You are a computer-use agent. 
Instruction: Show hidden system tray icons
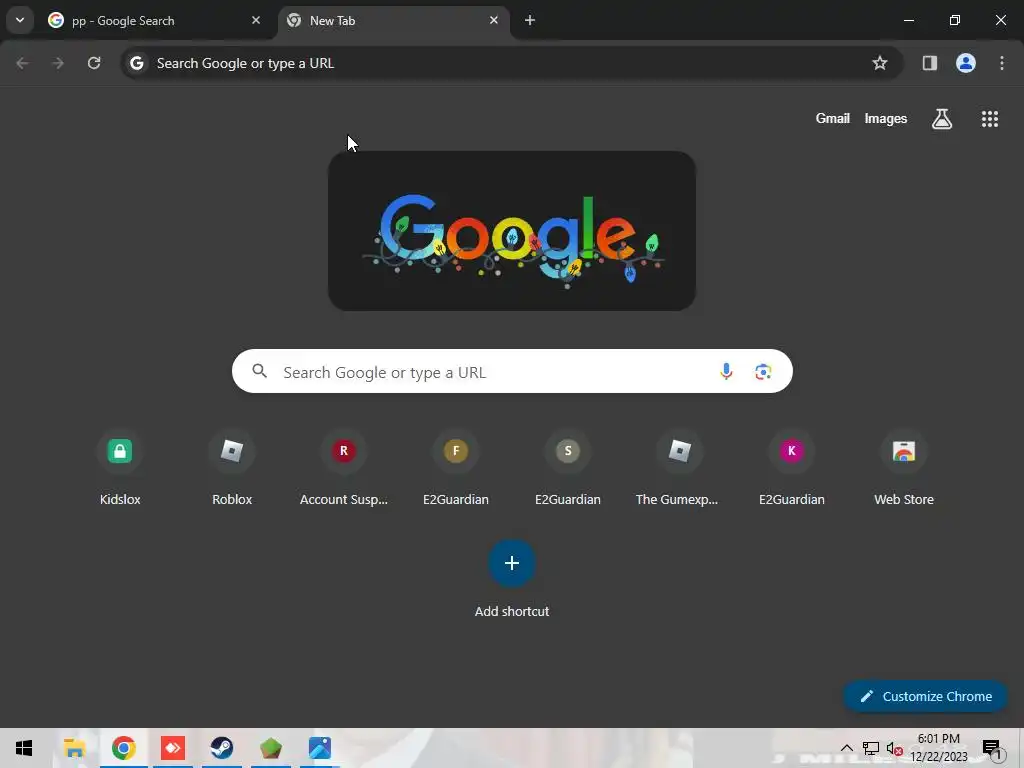click(x=846, y=748)
